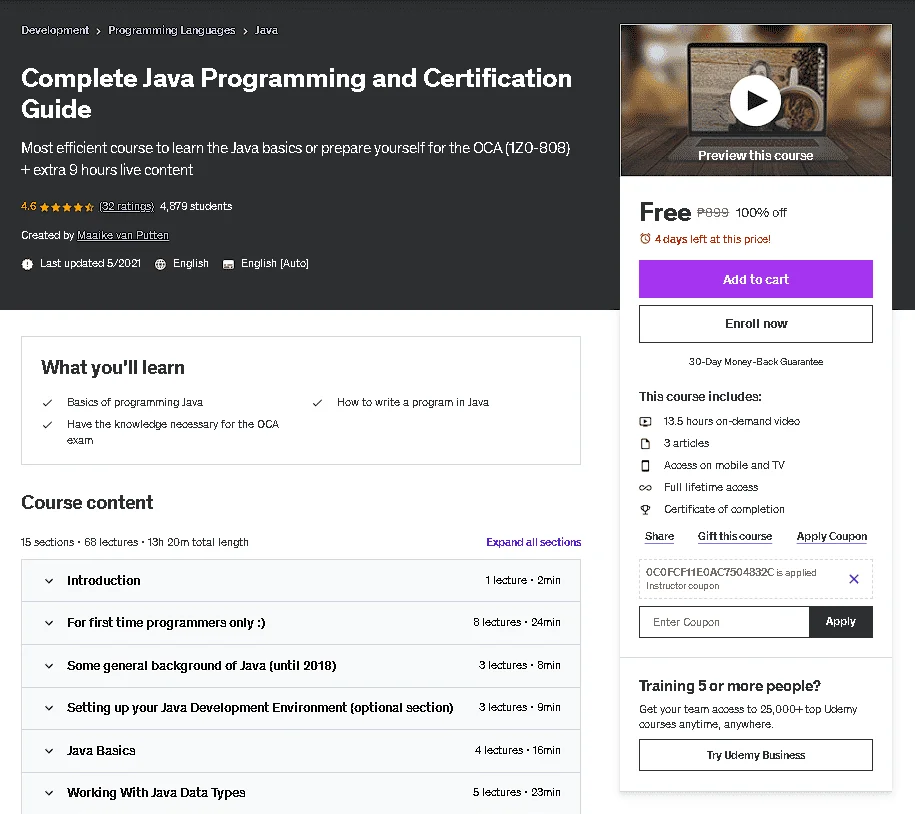The height and width of the screenshot is (814, 915).
Task: Open the Development breadcrumb
Action: [55, 30]
